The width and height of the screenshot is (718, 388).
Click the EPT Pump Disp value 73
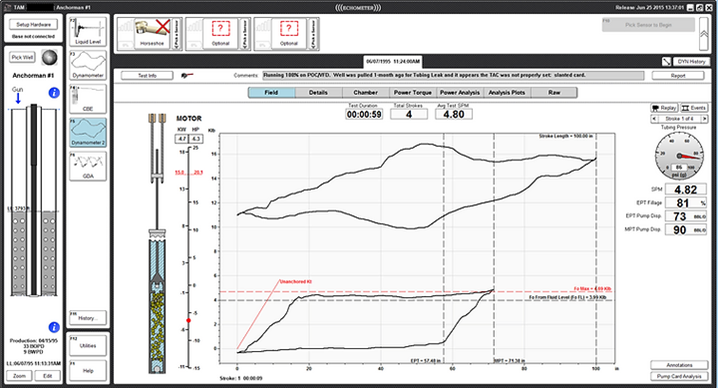(x=685, y=216)
